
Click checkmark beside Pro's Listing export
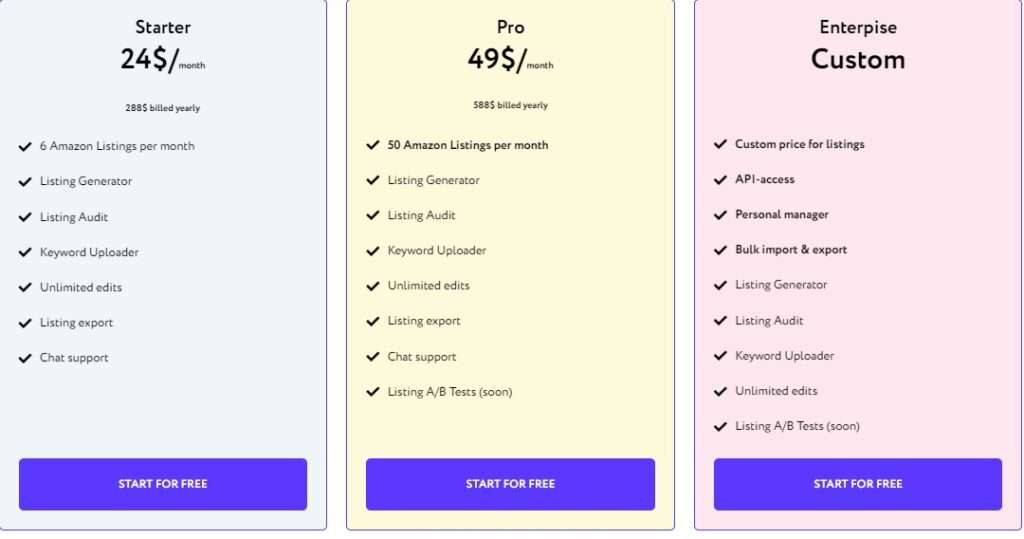373,321
